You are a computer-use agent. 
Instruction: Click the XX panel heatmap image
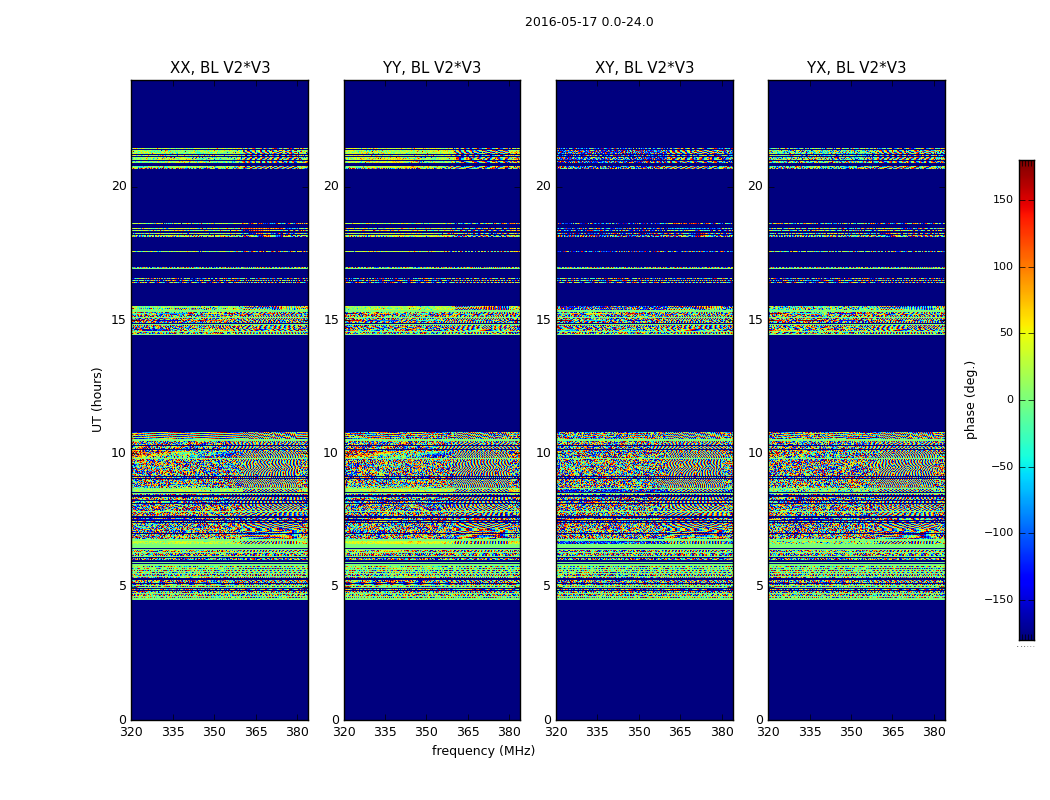tap(220, 400)
